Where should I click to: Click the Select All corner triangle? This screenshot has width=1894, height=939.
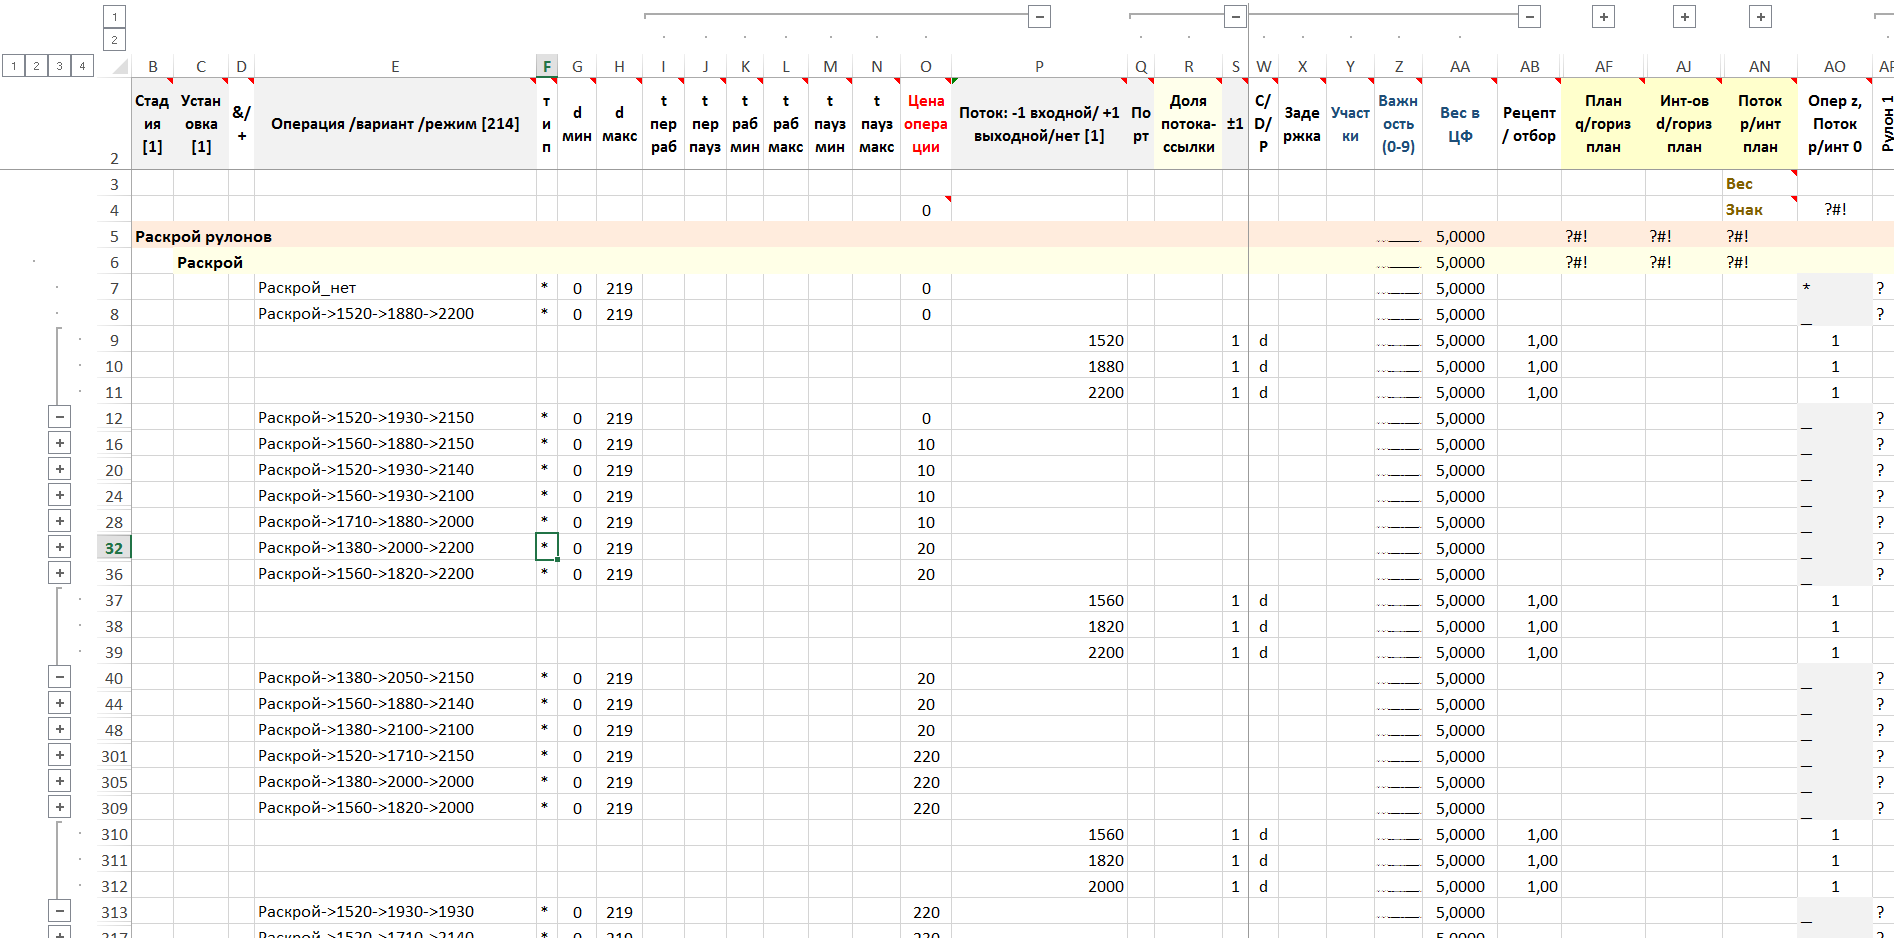pos(120,67)
